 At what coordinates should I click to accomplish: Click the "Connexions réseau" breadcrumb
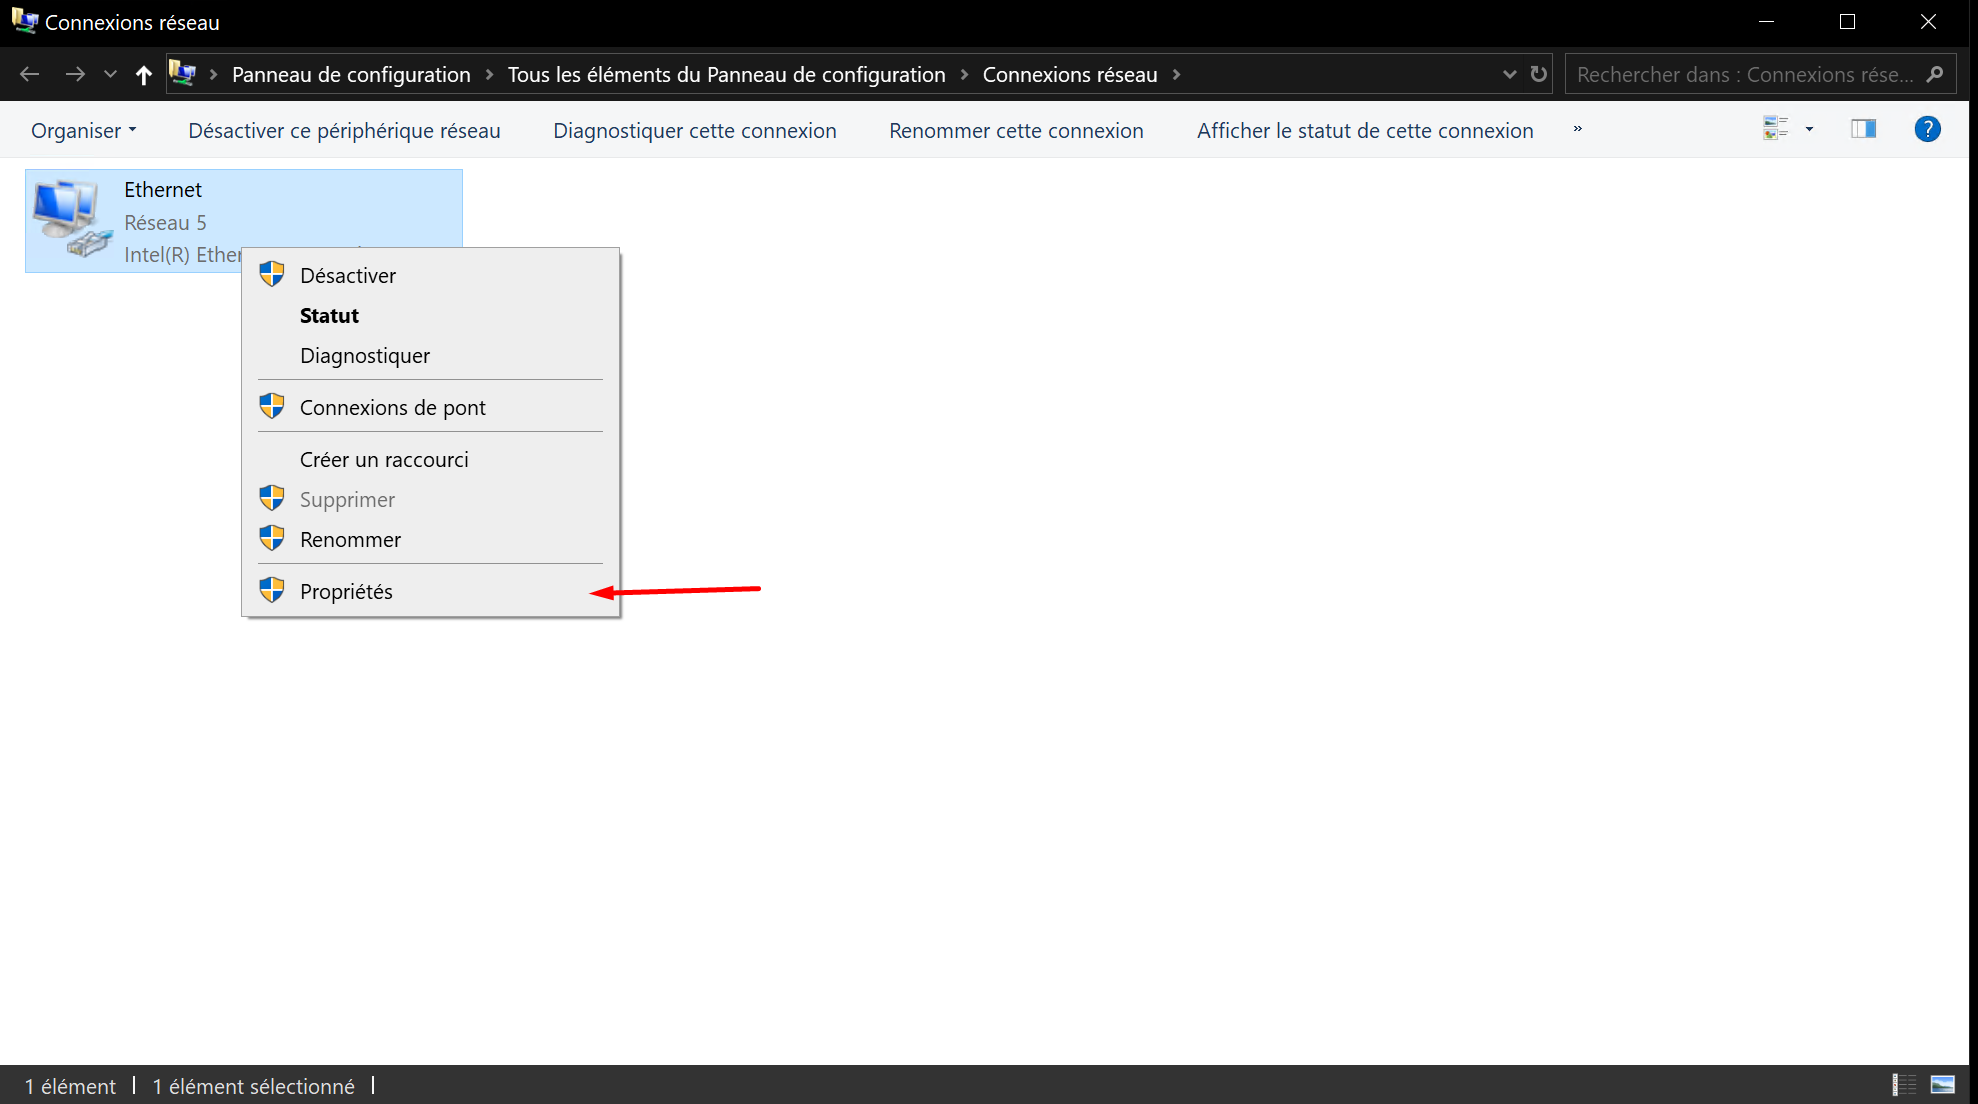[1070, 74]
